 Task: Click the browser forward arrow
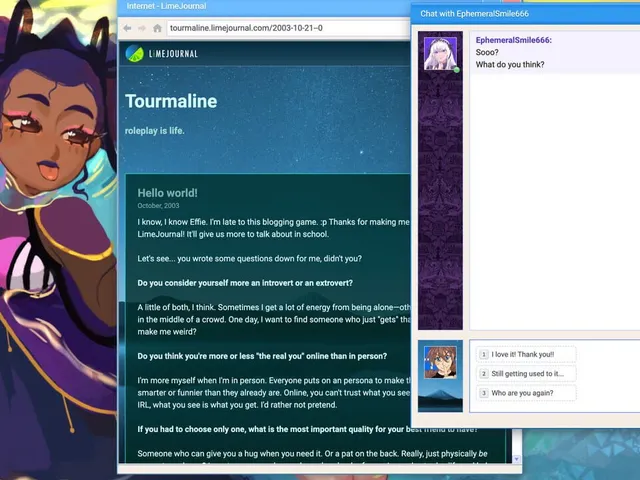[142, 28]
